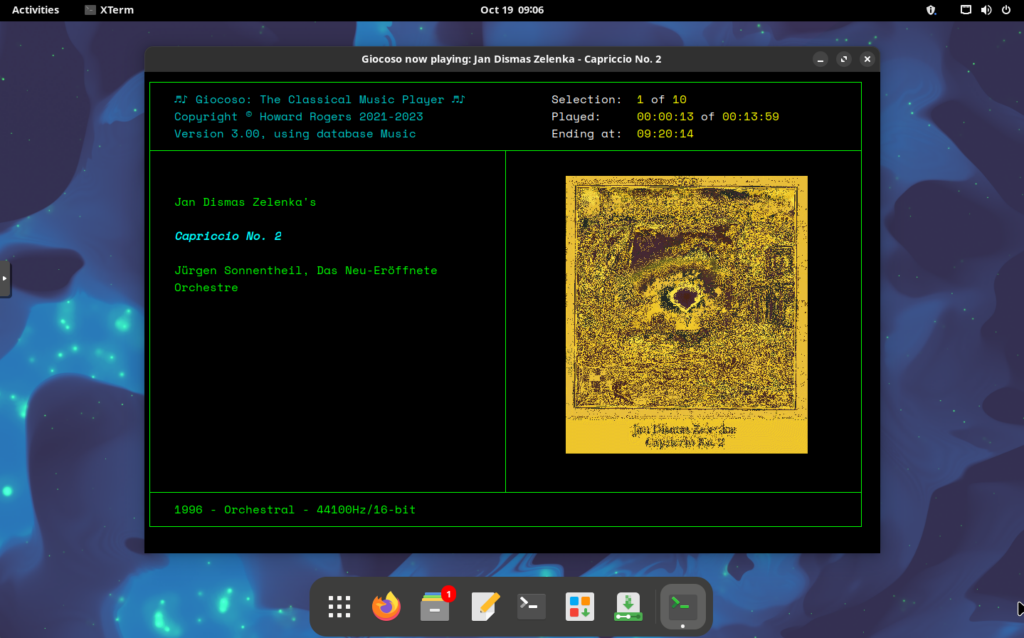This screenshot has height=638, width=1024.
Task: Click the Ending at 09:20:14 time
Action: coord(665,134)
